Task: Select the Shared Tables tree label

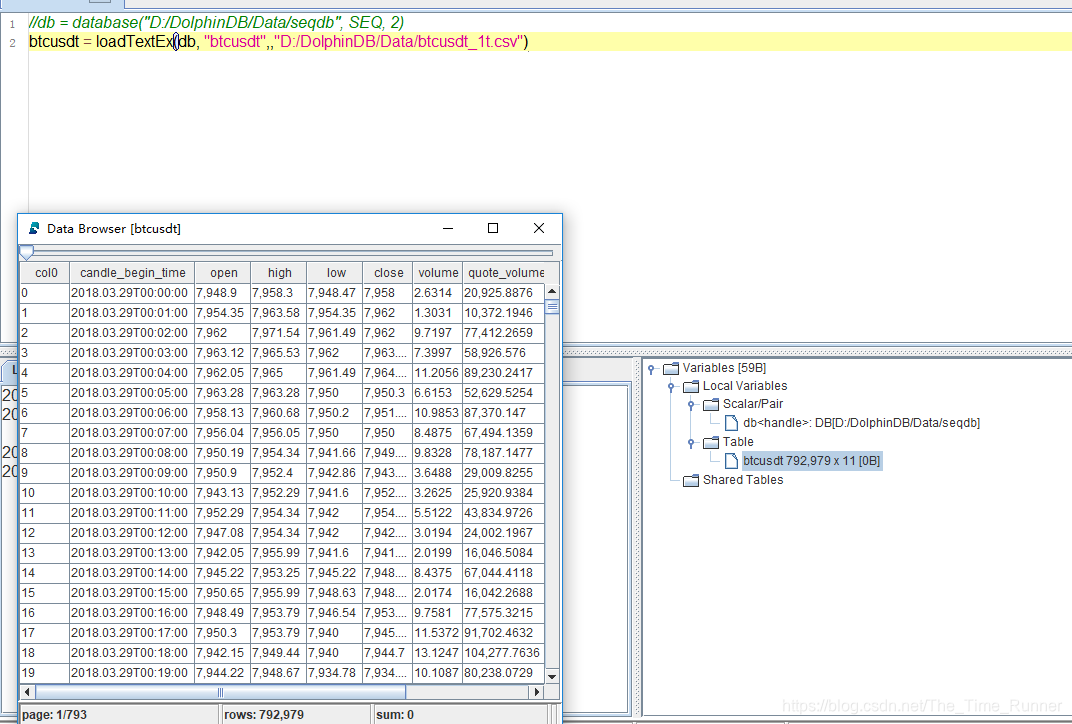Action: 743,480
